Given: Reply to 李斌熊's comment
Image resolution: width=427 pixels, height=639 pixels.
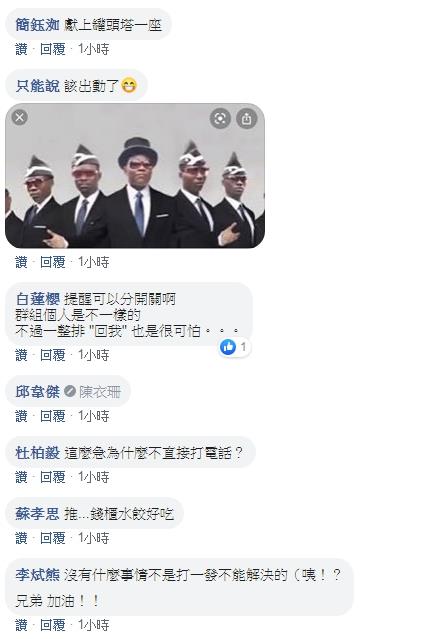Looking at the screenshot, I should pos(52,625).
